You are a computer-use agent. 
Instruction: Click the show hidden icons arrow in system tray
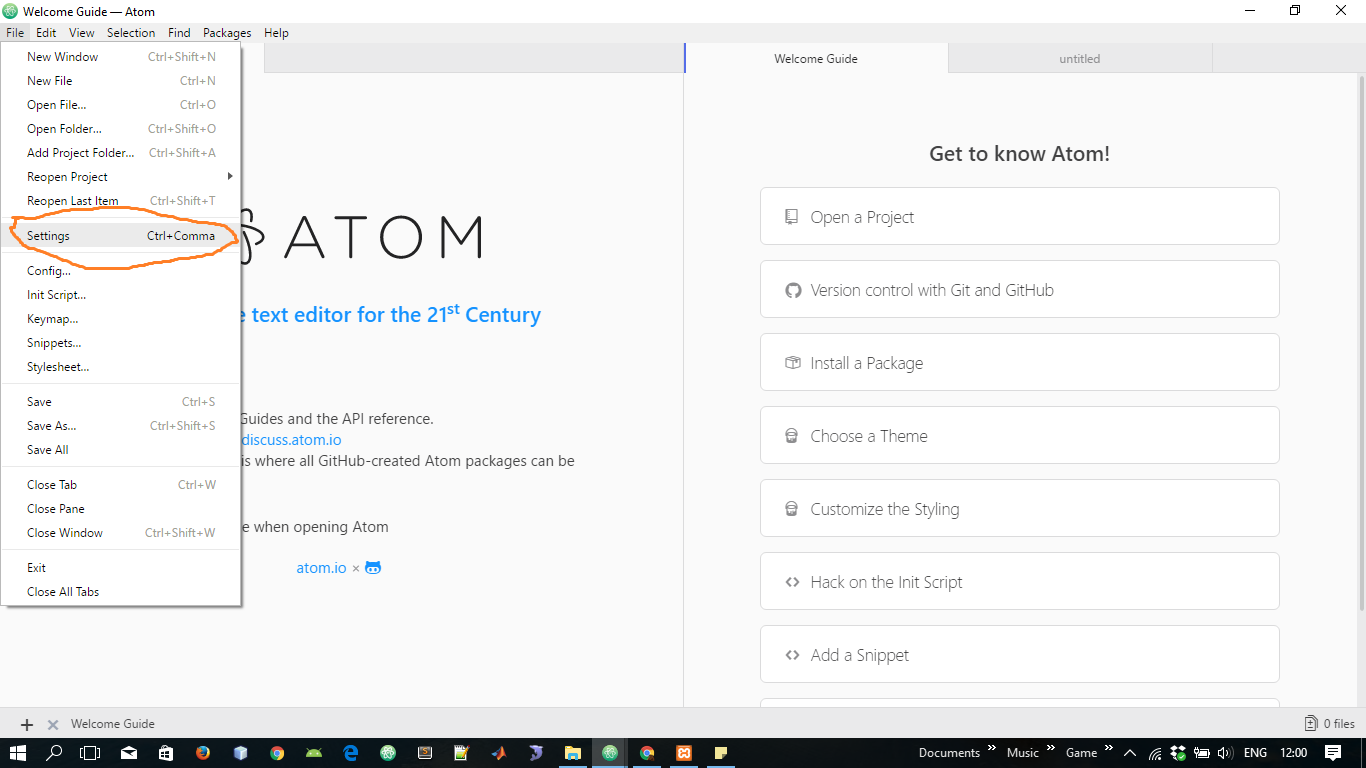1129,752
